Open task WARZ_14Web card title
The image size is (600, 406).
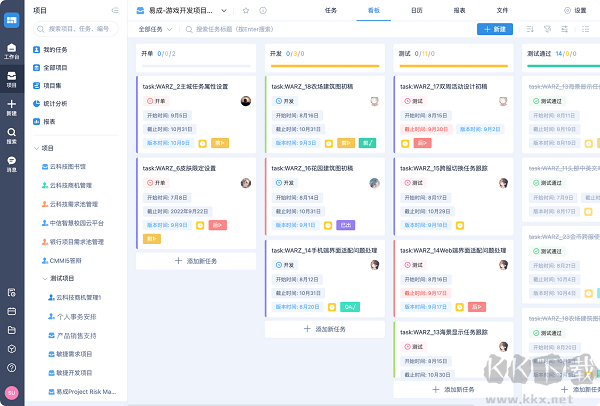point(453,251)
